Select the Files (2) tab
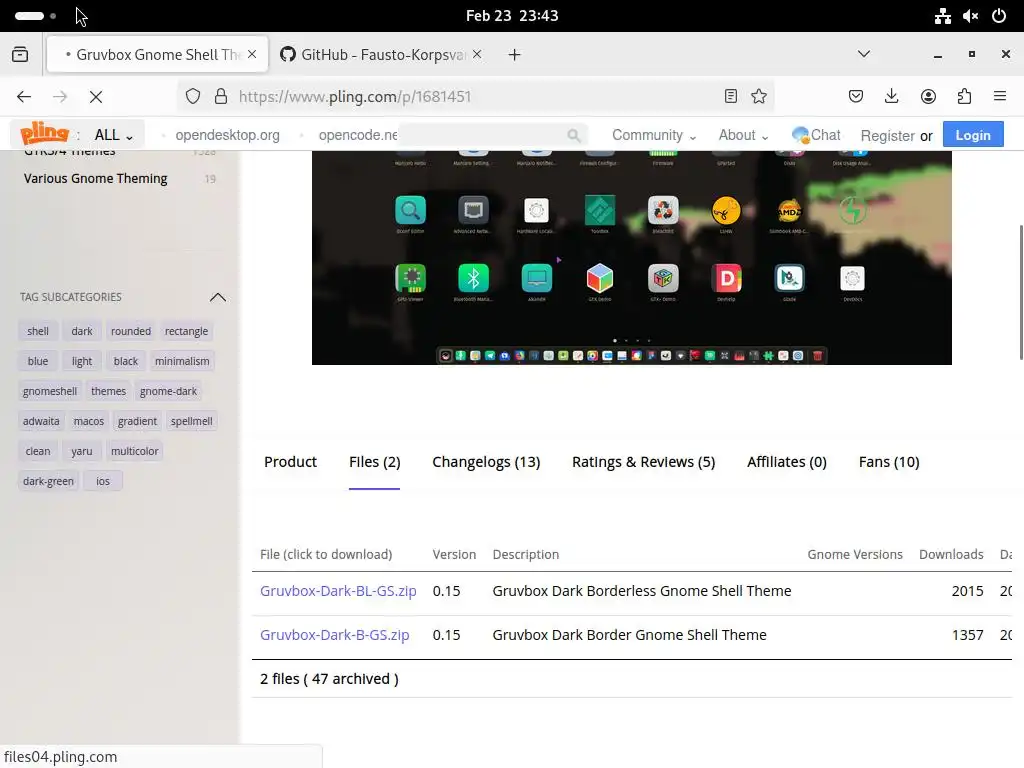The height and width of the screenshot is (768, 1024). [x=374, y=462]
